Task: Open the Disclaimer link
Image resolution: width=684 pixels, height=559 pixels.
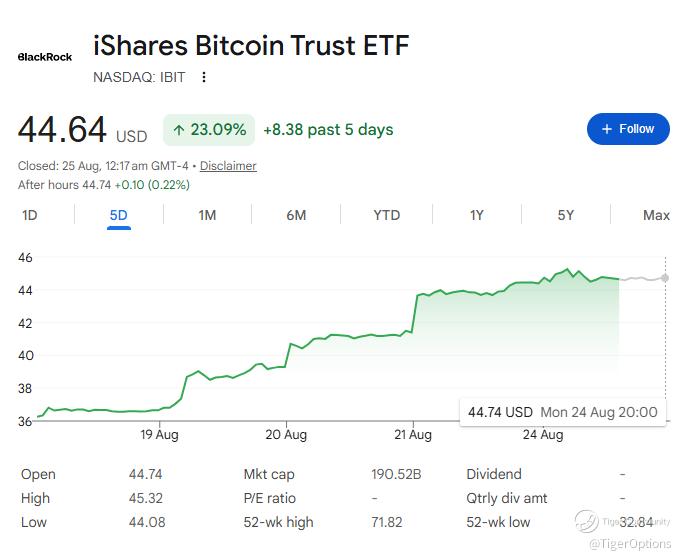Action: click(228, 166)
